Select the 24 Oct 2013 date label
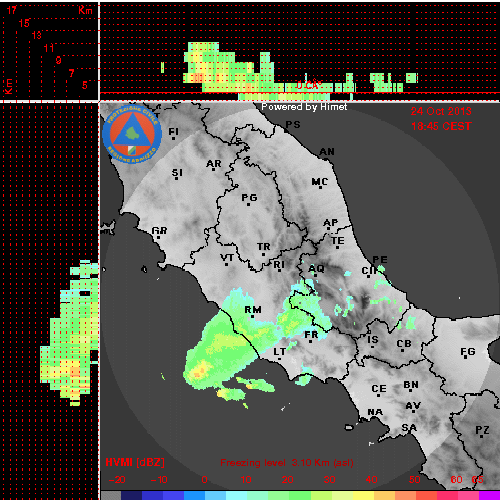 pyautogui.click(x=441, y=111)
